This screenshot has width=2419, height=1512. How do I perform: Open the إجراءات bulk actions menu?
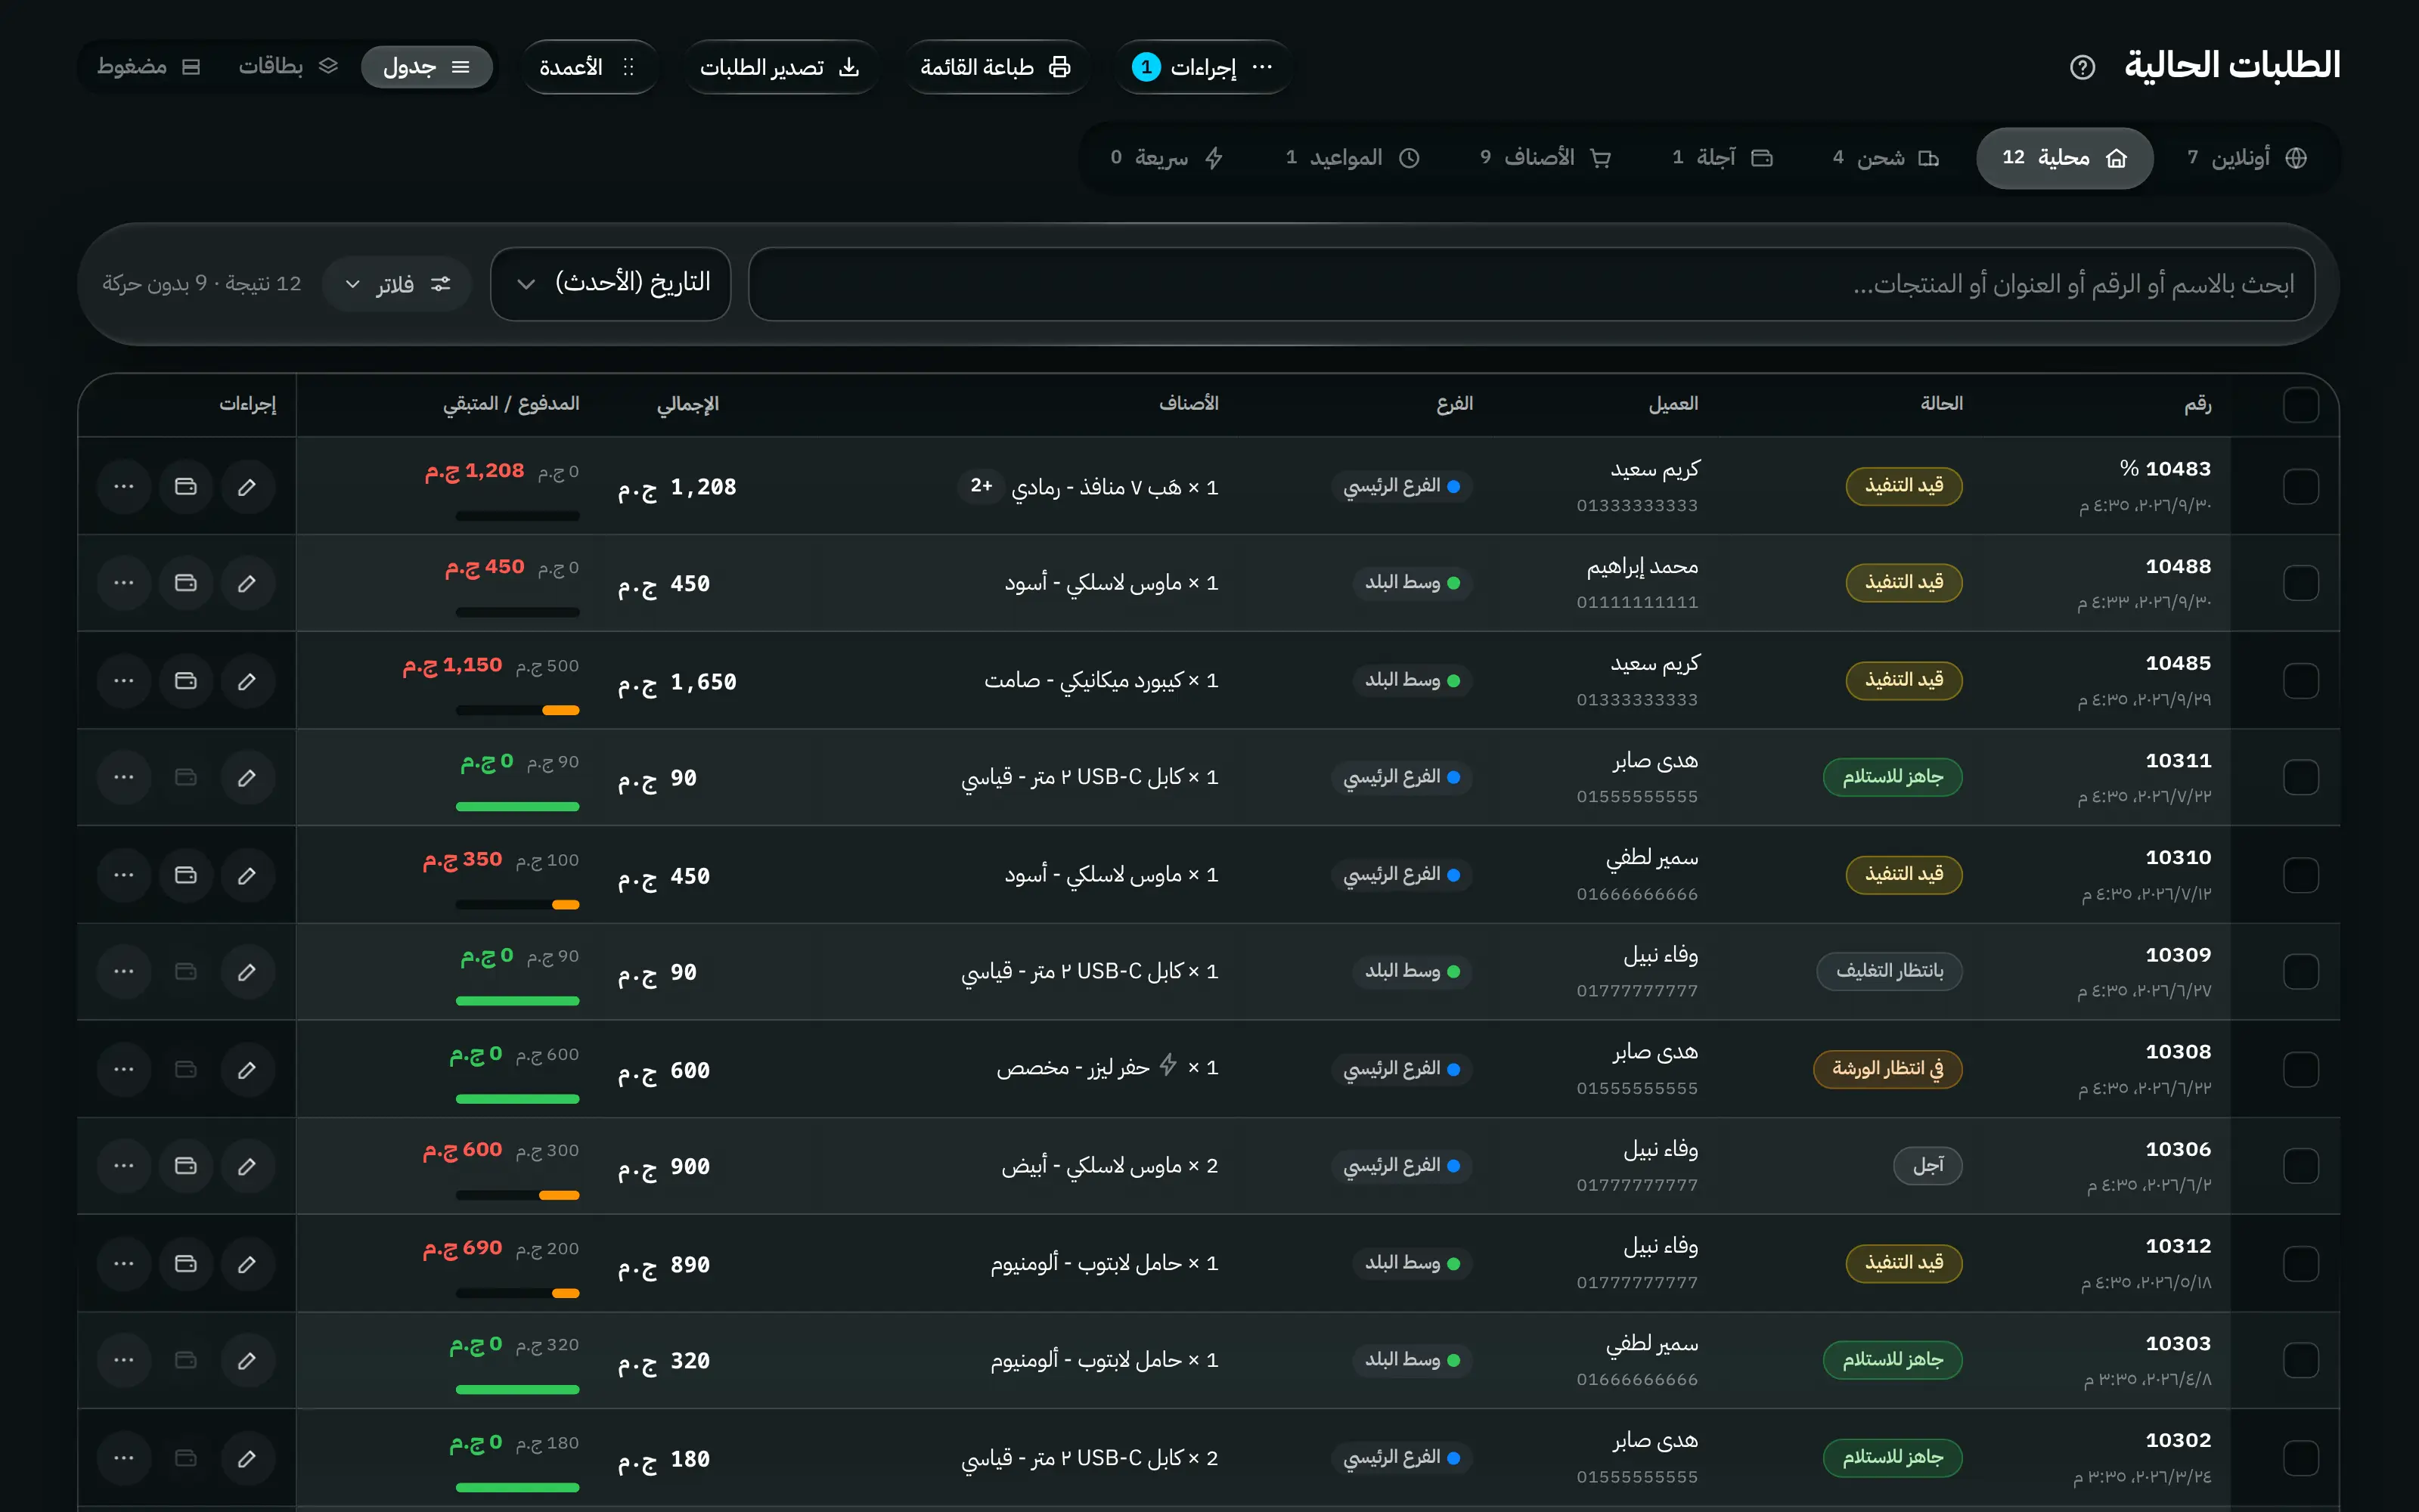point(1203,67)
